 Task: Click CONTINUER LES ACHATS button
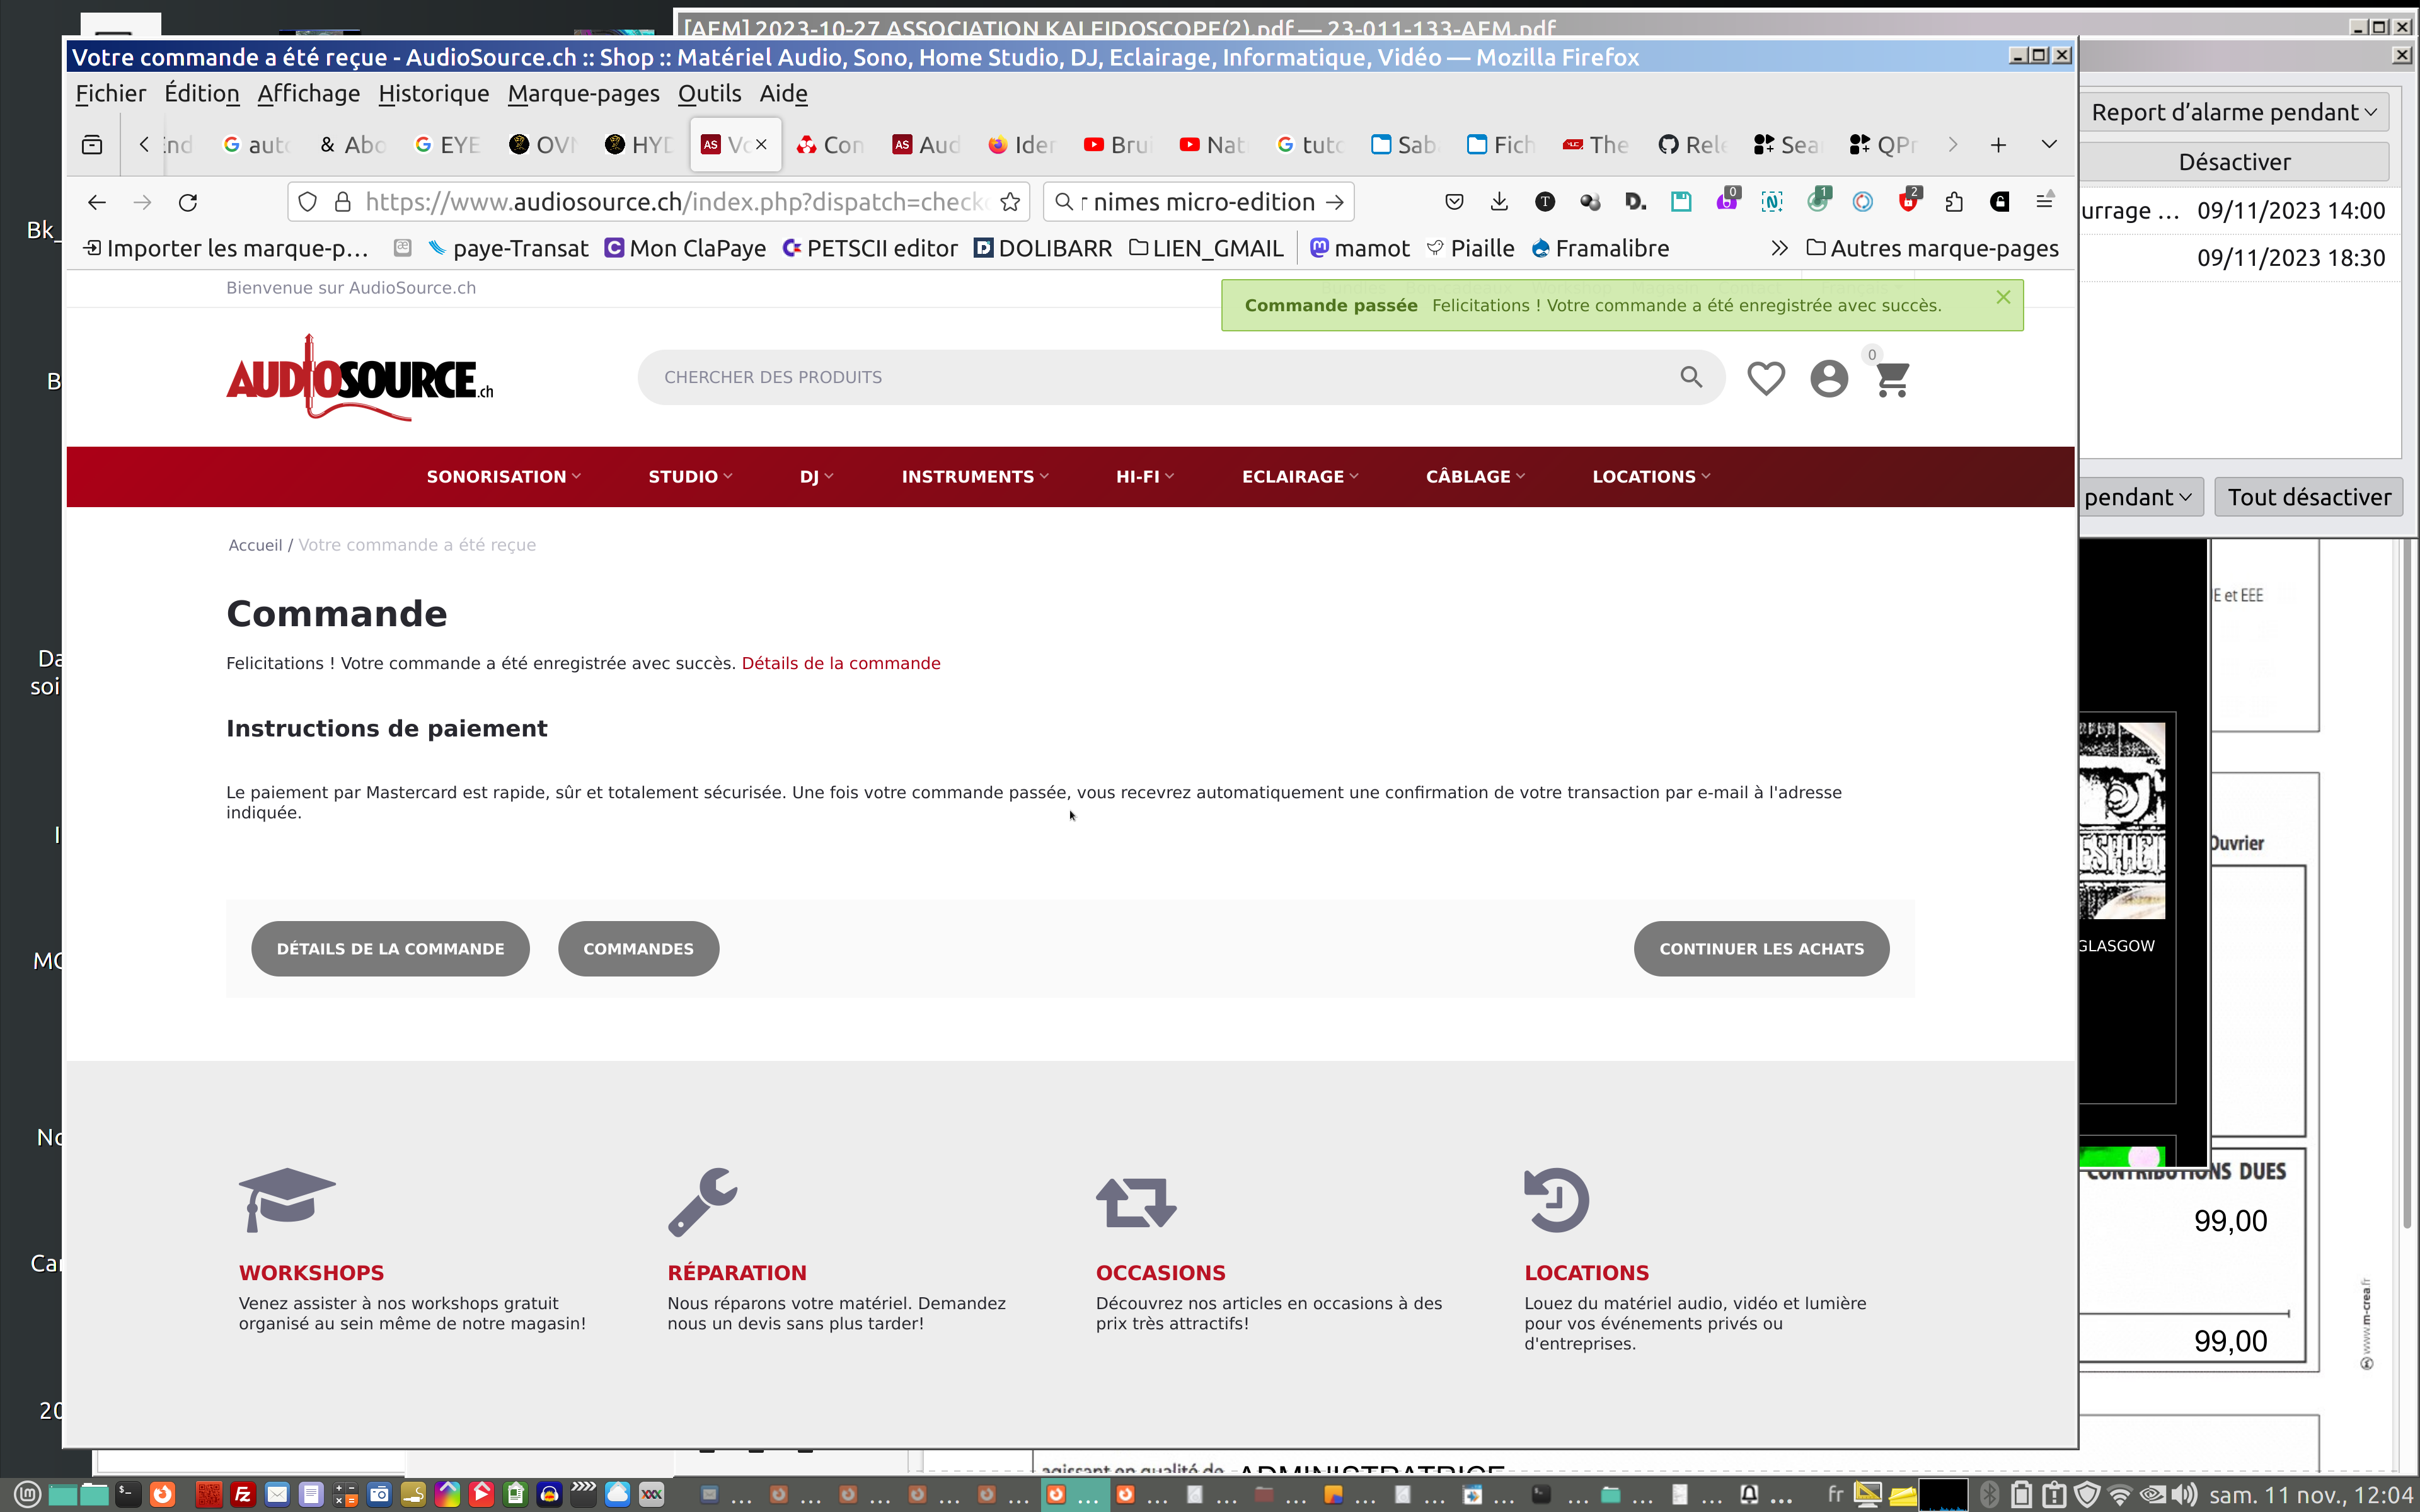point(1761,948)
